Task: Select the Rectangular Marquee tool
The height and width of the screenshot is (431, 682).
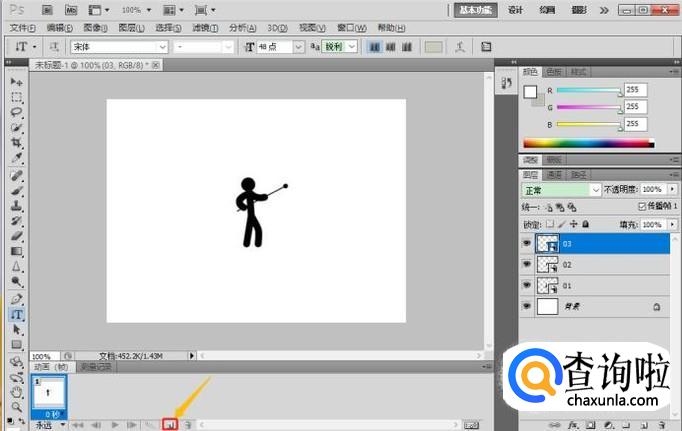Action: (x=16, y=97)
